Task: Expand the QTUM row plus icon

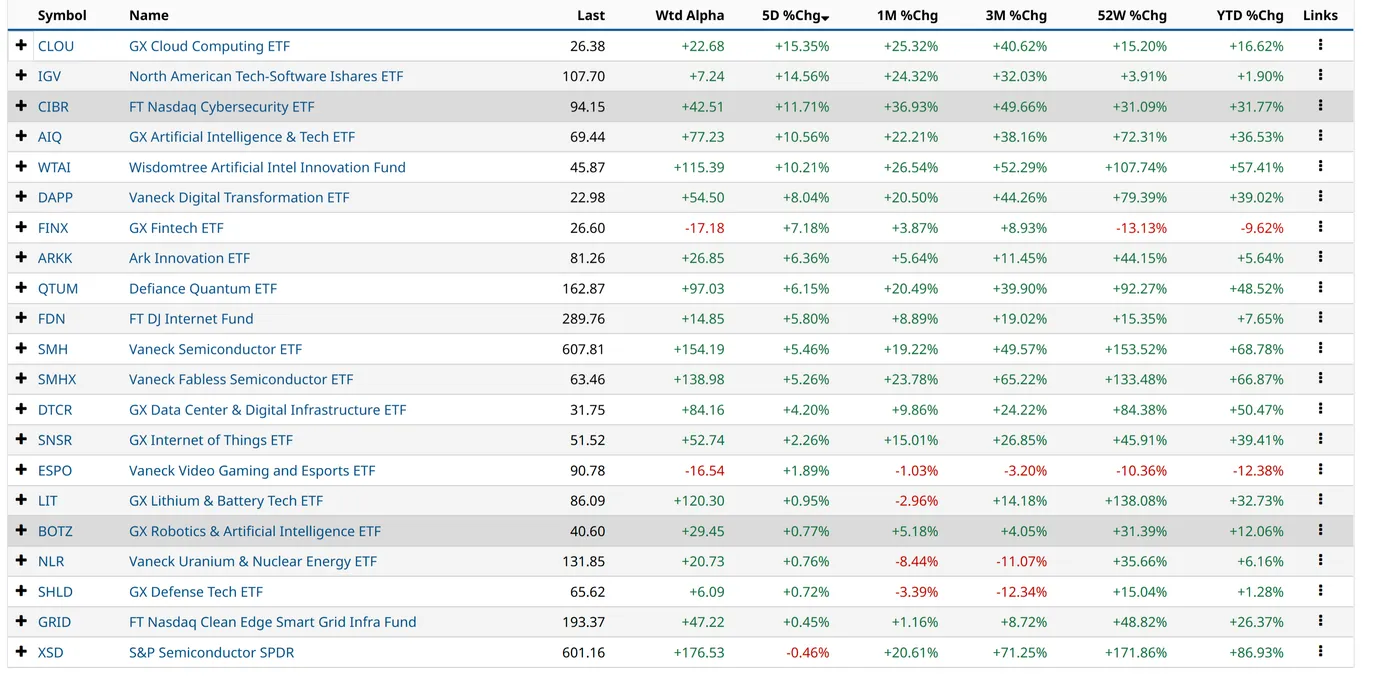Action: tap(21, 288)
